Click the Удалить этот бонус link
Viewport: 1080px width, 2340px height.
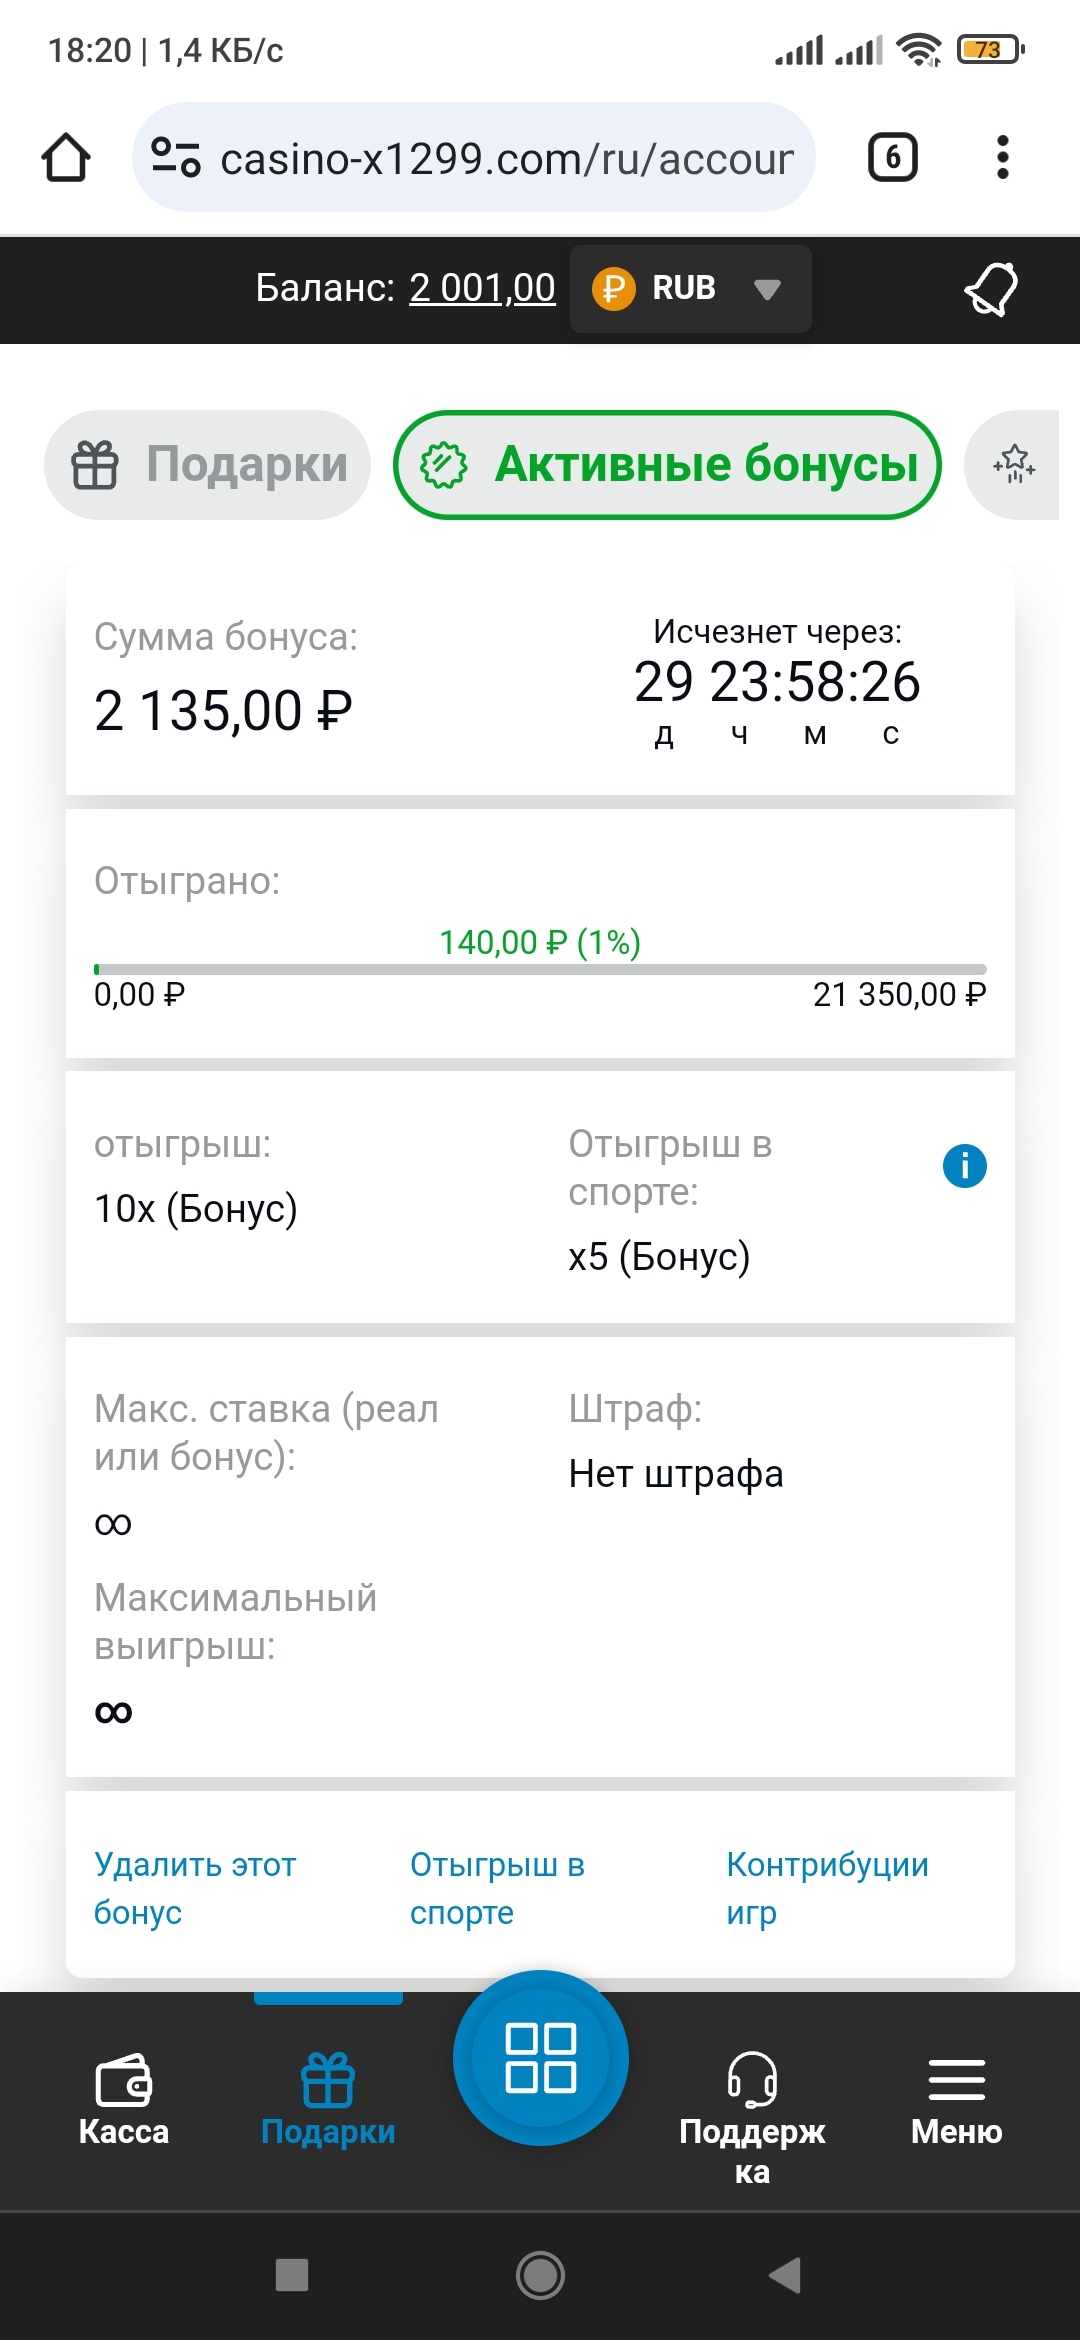pos(194,1888)
